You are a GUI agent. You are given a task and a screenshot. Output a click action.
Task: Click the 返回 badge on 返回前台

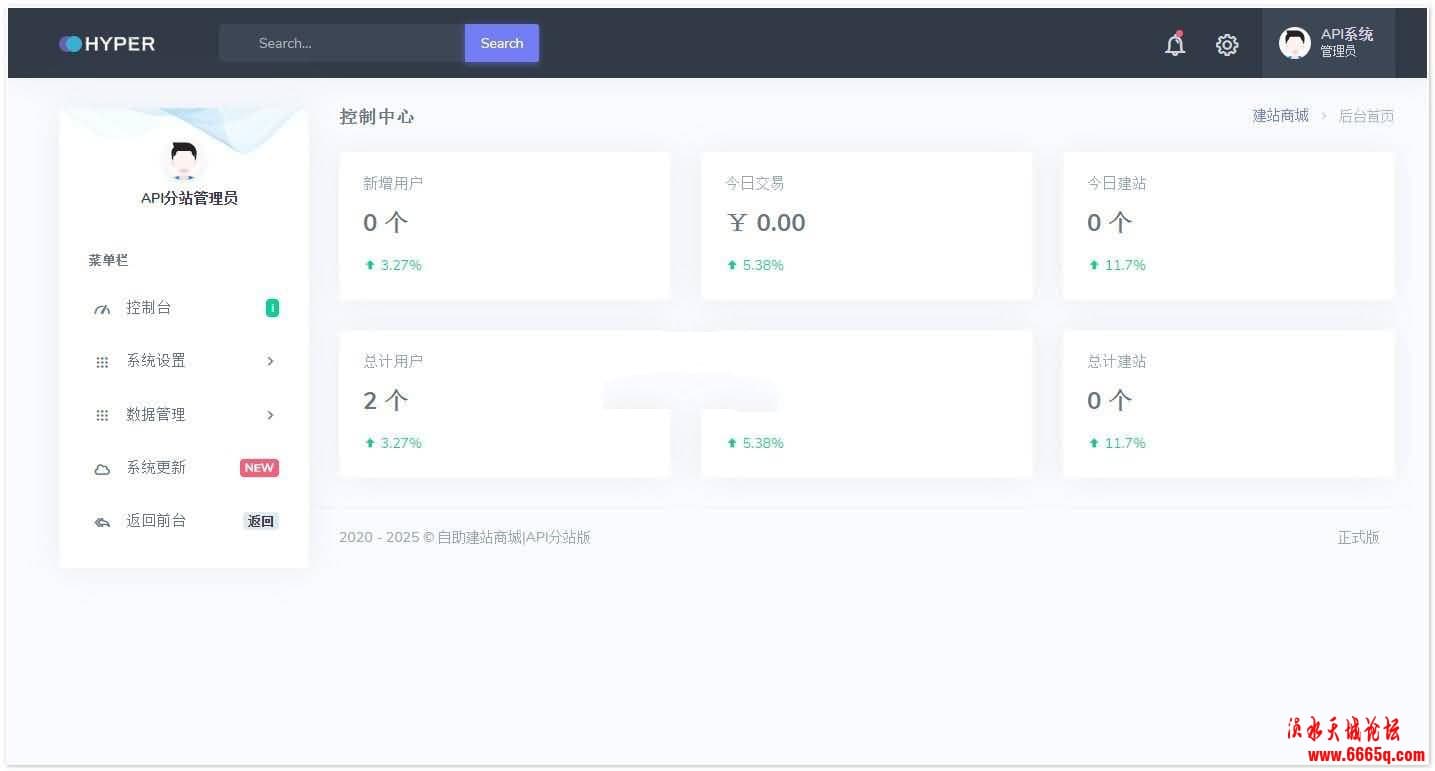pyautogui.click(x=261, y=521)
